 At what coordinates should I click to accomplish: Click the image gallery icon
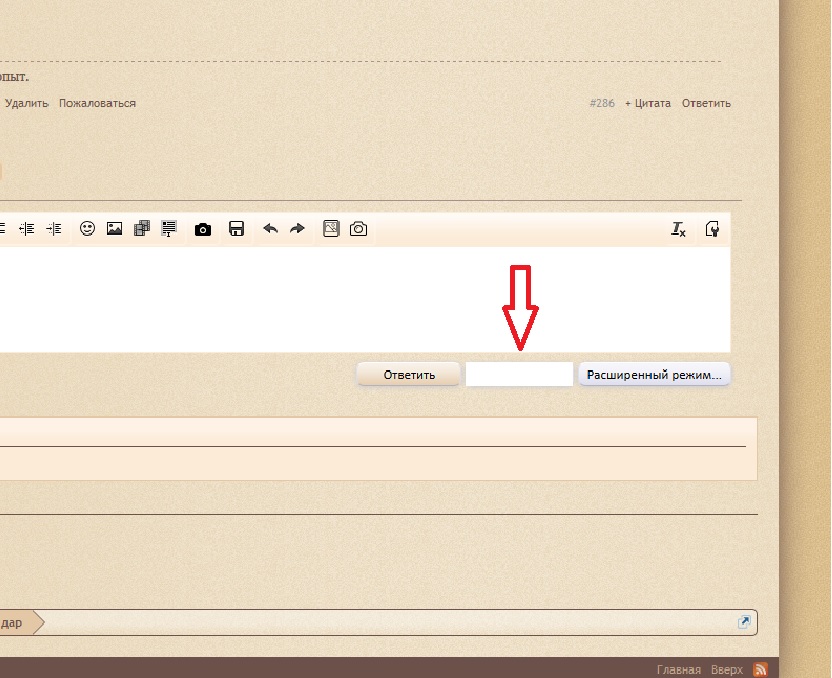point(331,229)
